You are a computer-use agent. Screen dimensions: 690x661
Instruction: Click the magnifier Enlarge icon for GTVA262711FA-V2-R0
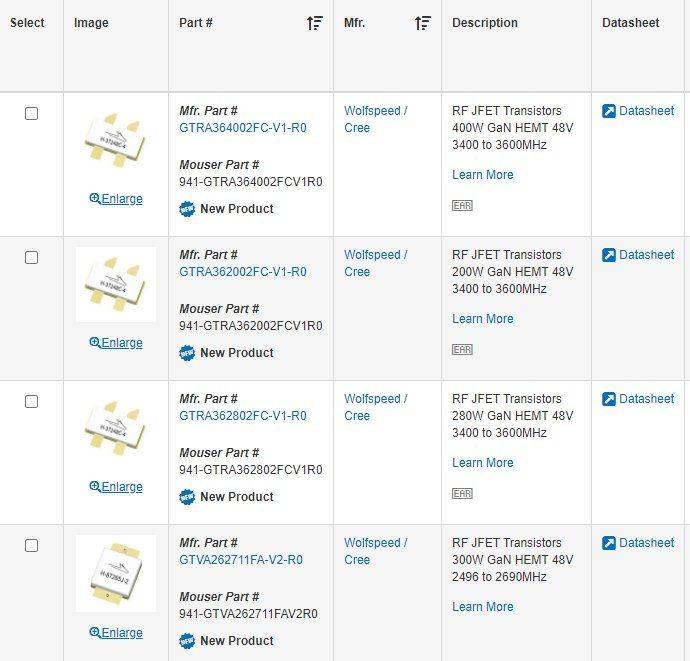95,632
